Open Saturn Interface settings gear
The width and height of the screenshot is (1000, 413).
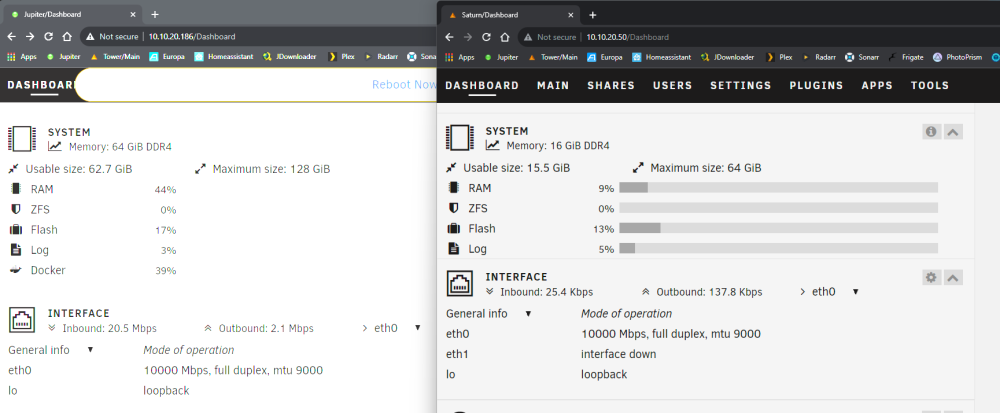coord(932,277)
